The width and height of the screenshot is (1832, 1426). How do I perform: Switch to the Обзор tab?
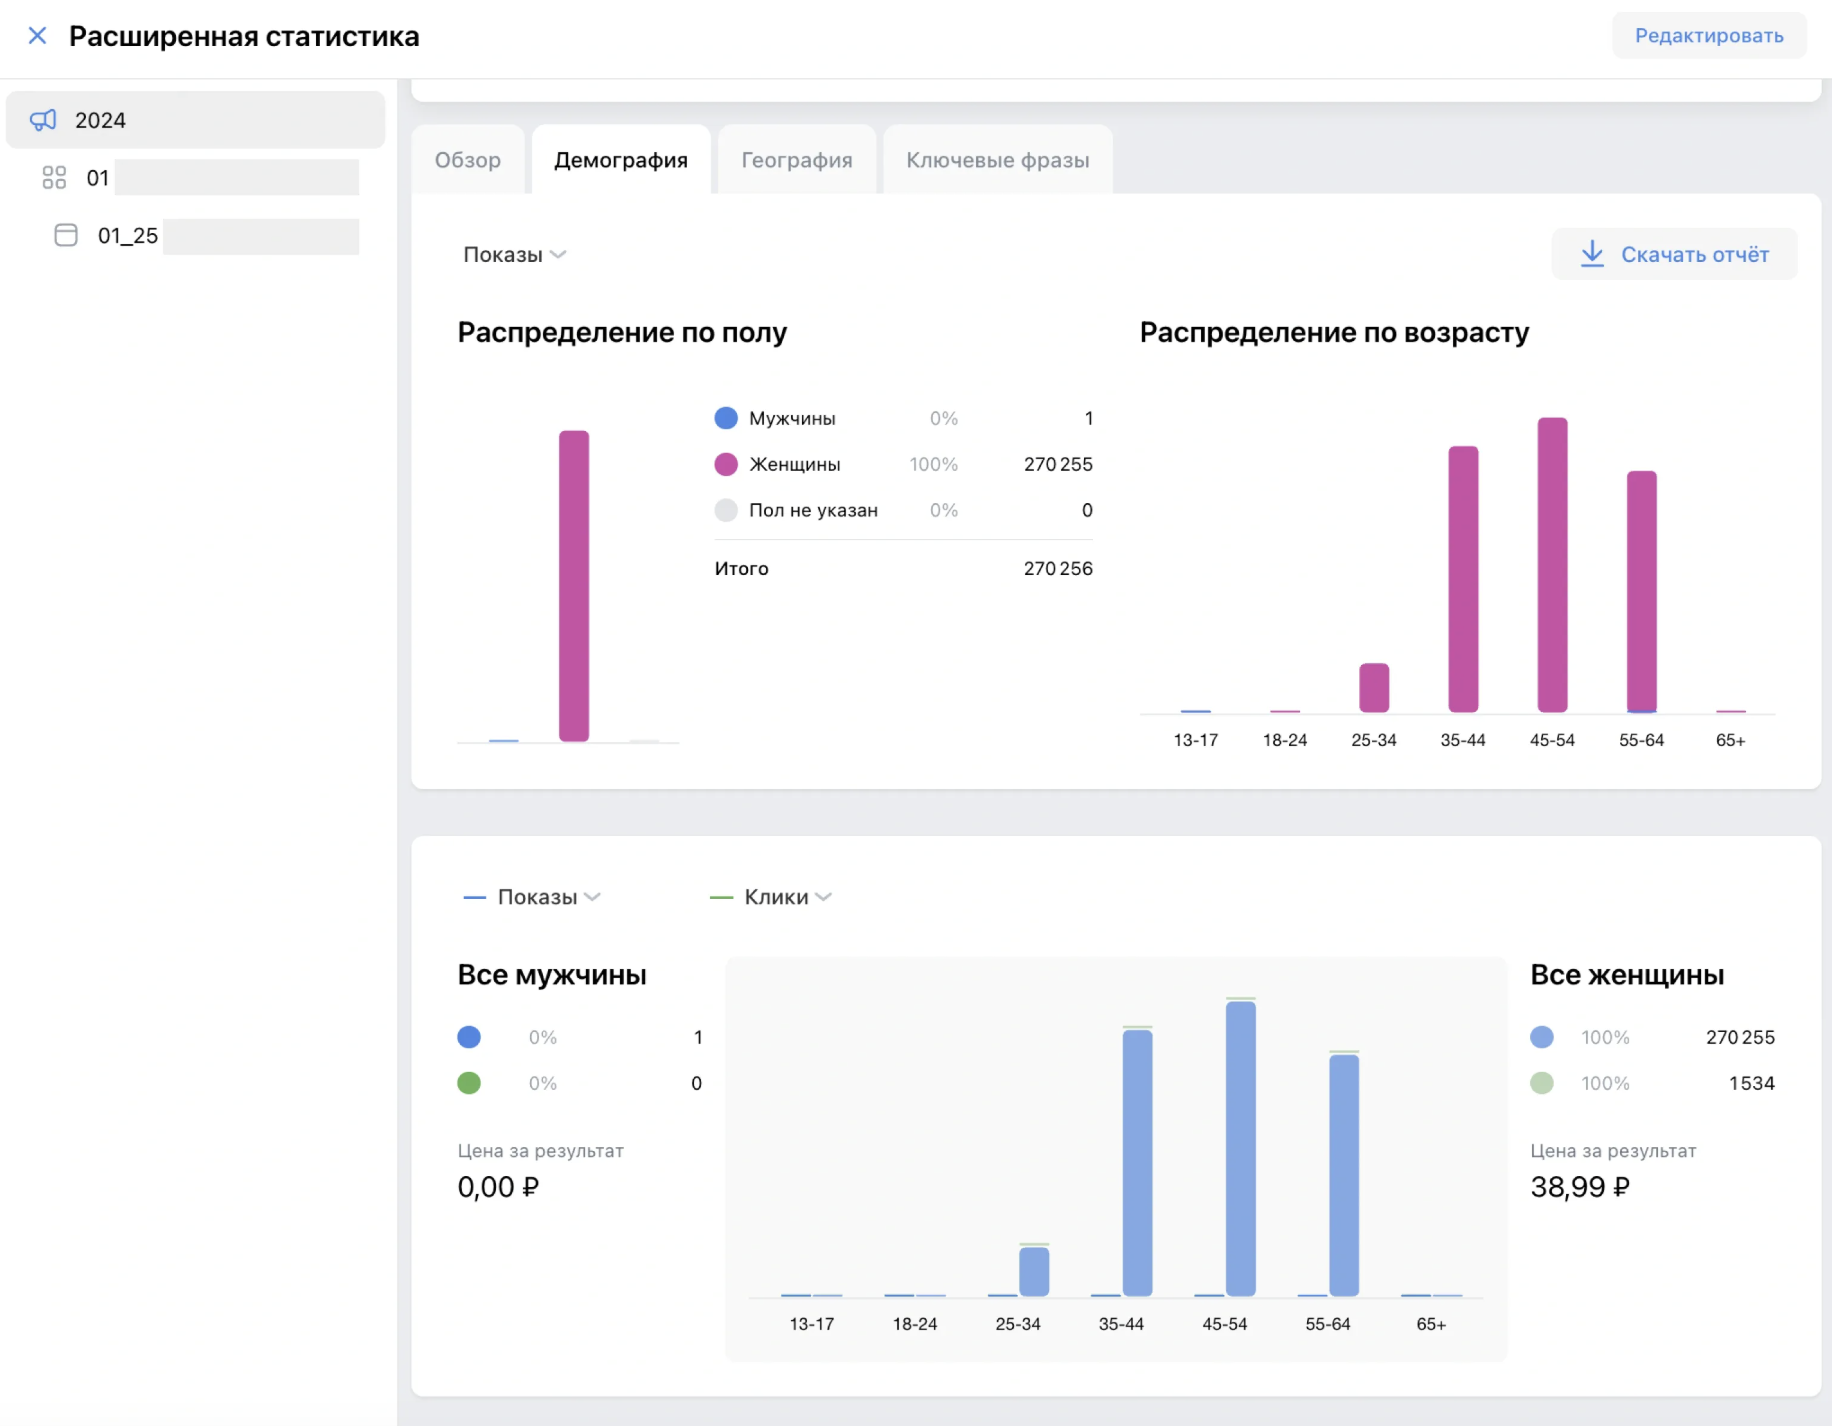pyautogui.click(x=468, y=160)
